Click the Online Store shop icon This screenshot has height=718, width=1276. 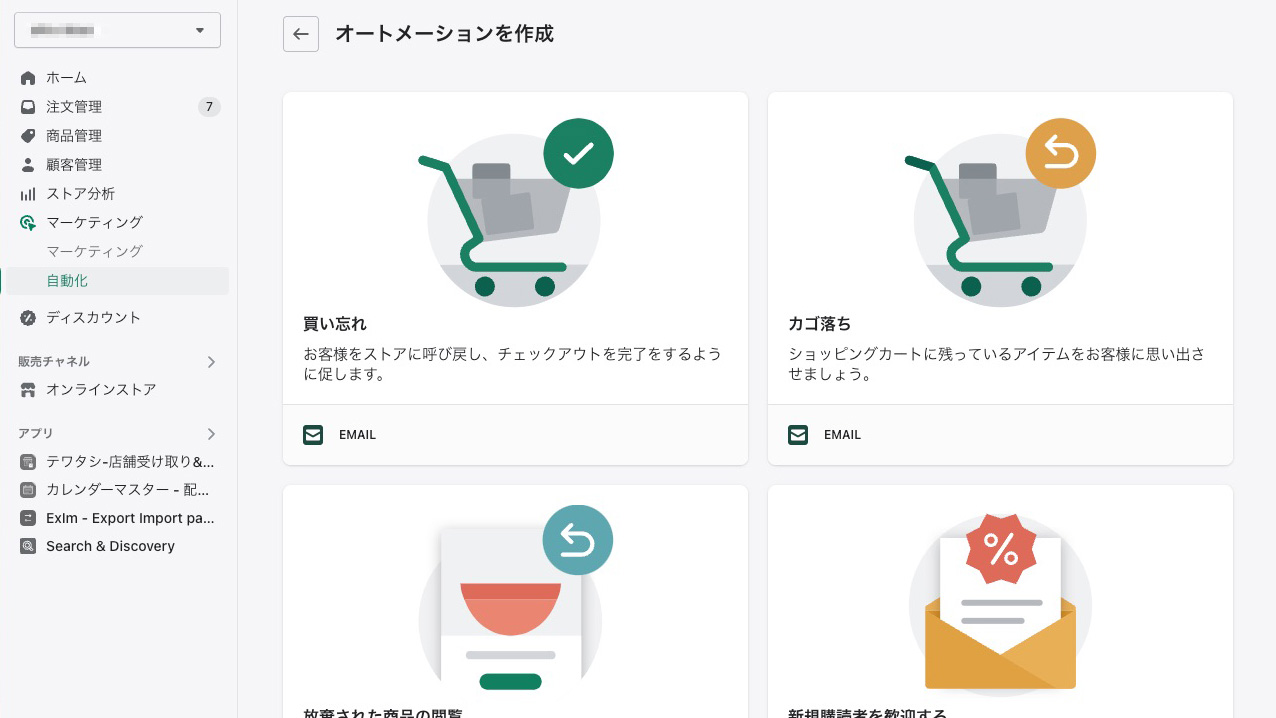point(28,390)
